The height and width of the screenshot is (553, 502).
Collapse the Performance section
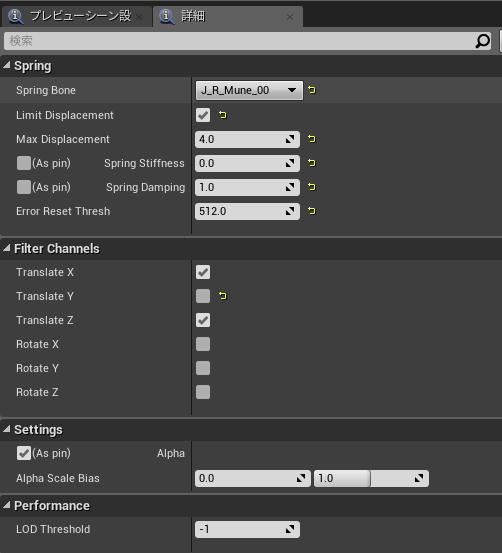6,505
